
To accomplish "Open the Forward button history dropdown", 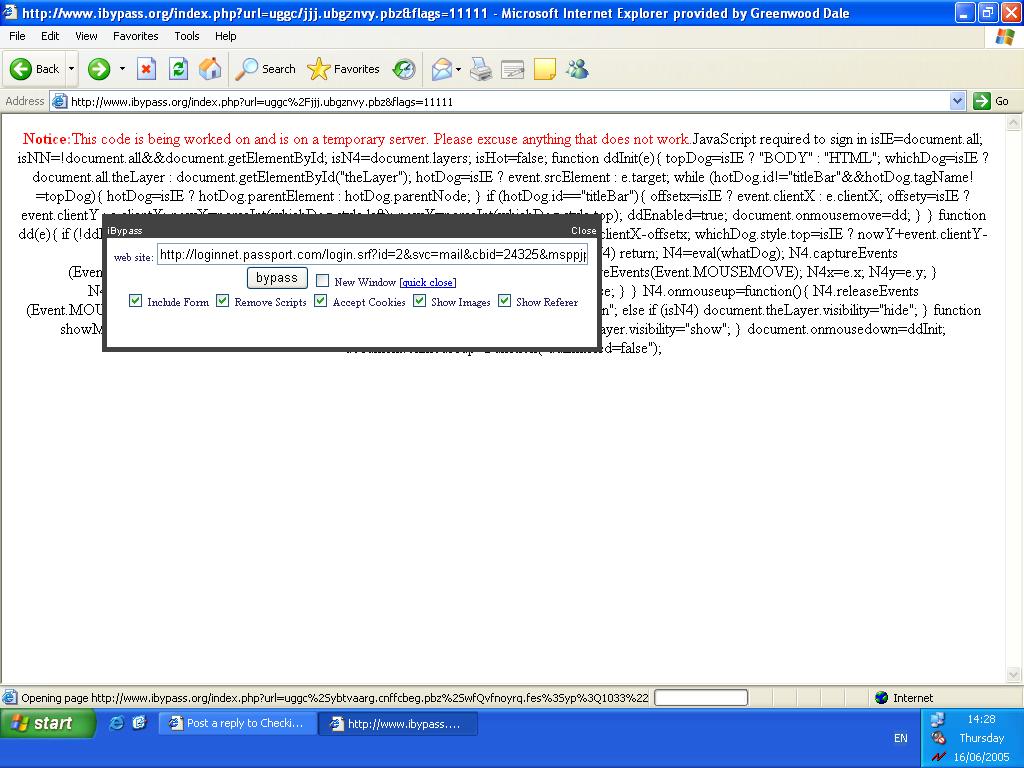I will pyautogui.click(x=122, y=69).
